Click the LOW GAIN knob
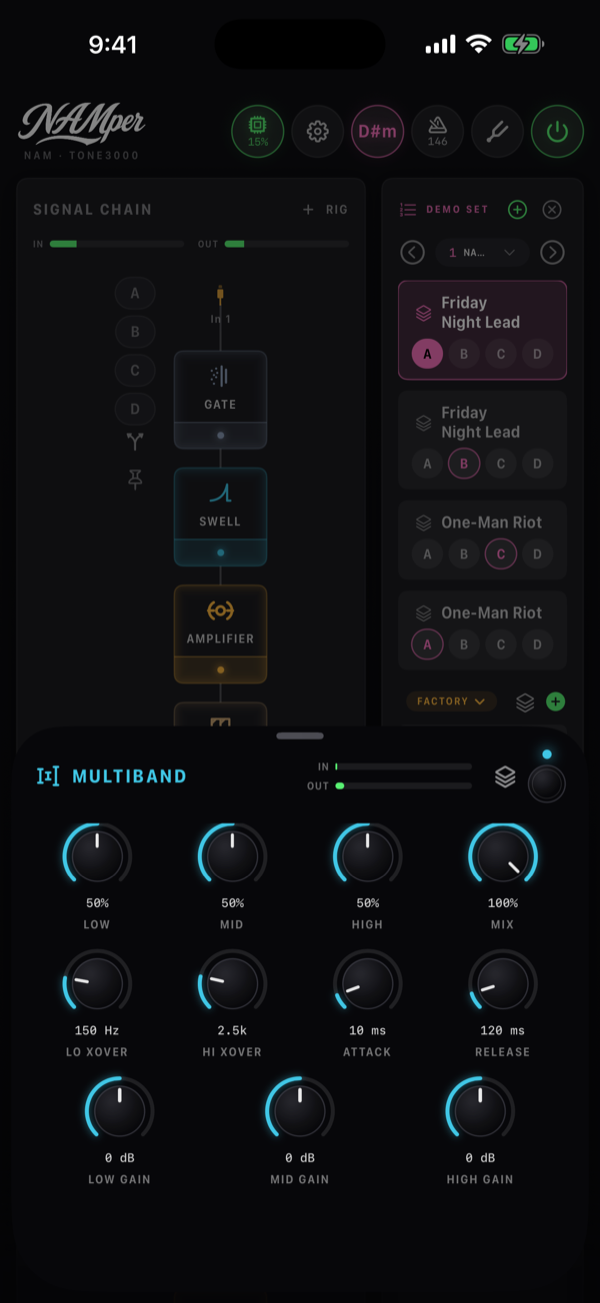The image size is (600, 1303). click(x=119, y=1111)
